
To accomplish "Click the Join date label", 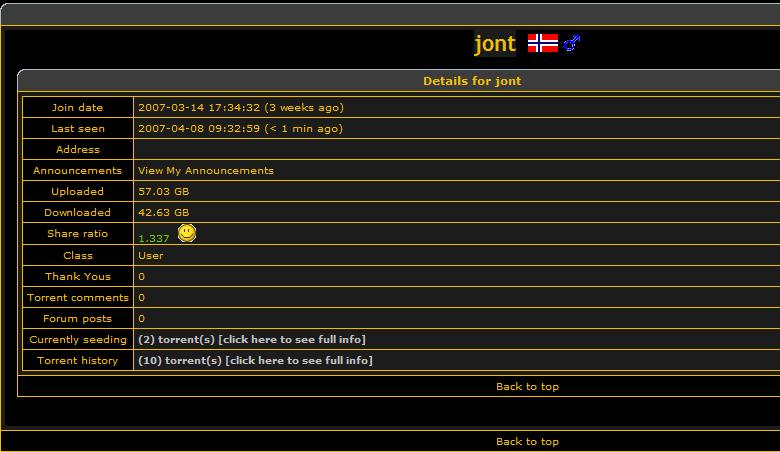I will 78,107.
